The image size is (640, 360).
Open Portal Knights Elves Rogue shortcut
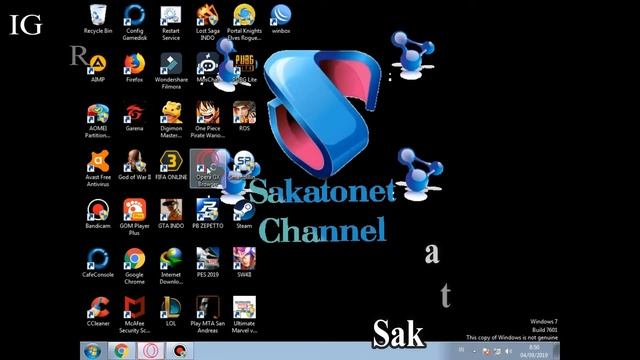pyautogui.click(x=244, y=22)
